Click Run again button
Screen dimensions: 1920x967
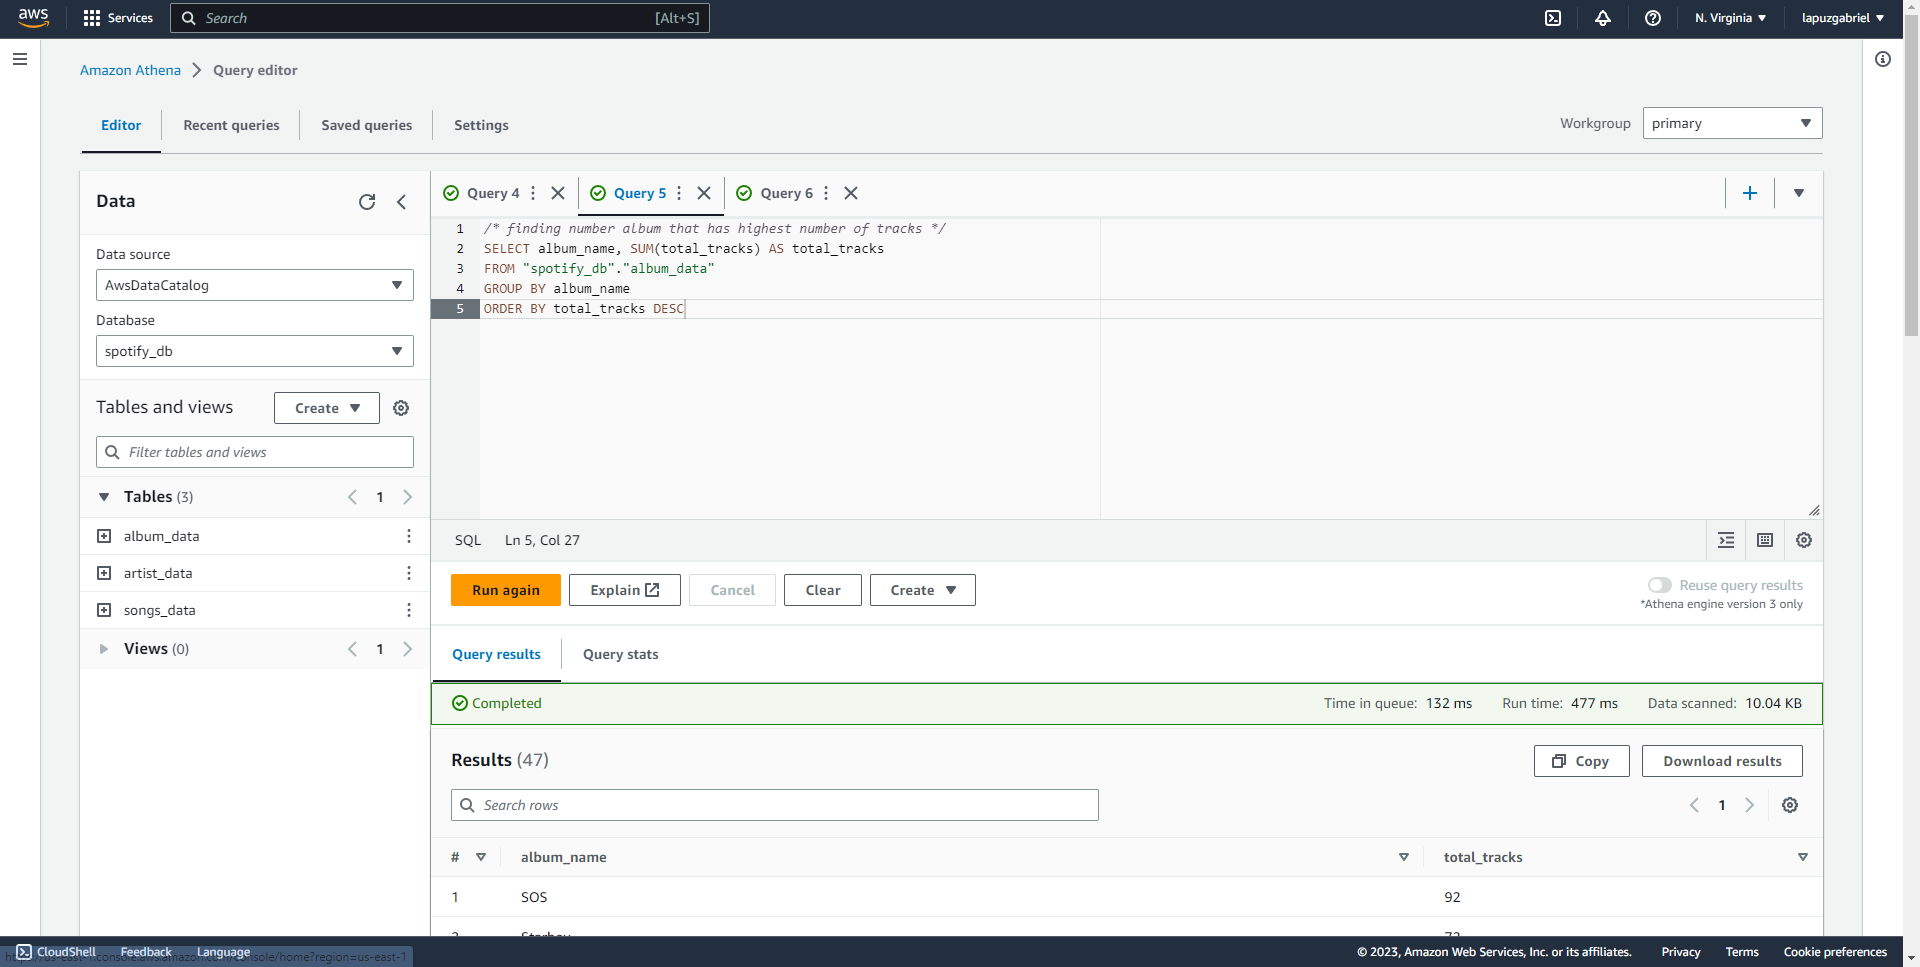(x=506, y=590)
